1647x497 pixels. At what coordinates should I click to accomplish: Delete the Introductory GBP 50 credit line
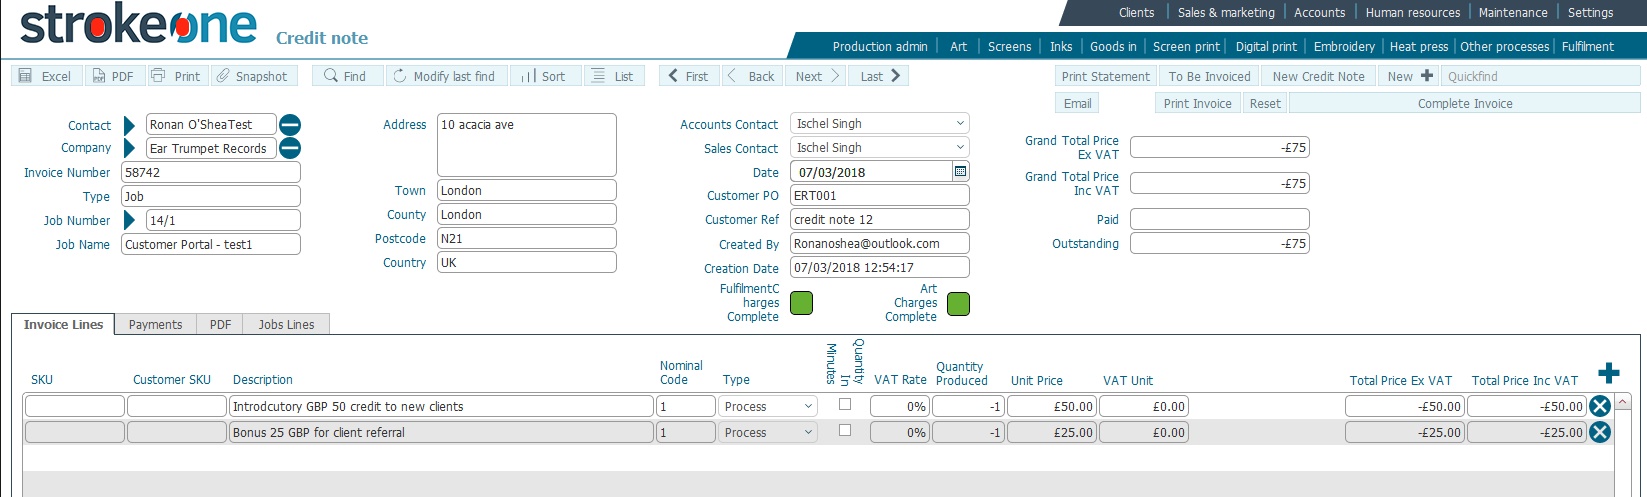click(1599, 406)
